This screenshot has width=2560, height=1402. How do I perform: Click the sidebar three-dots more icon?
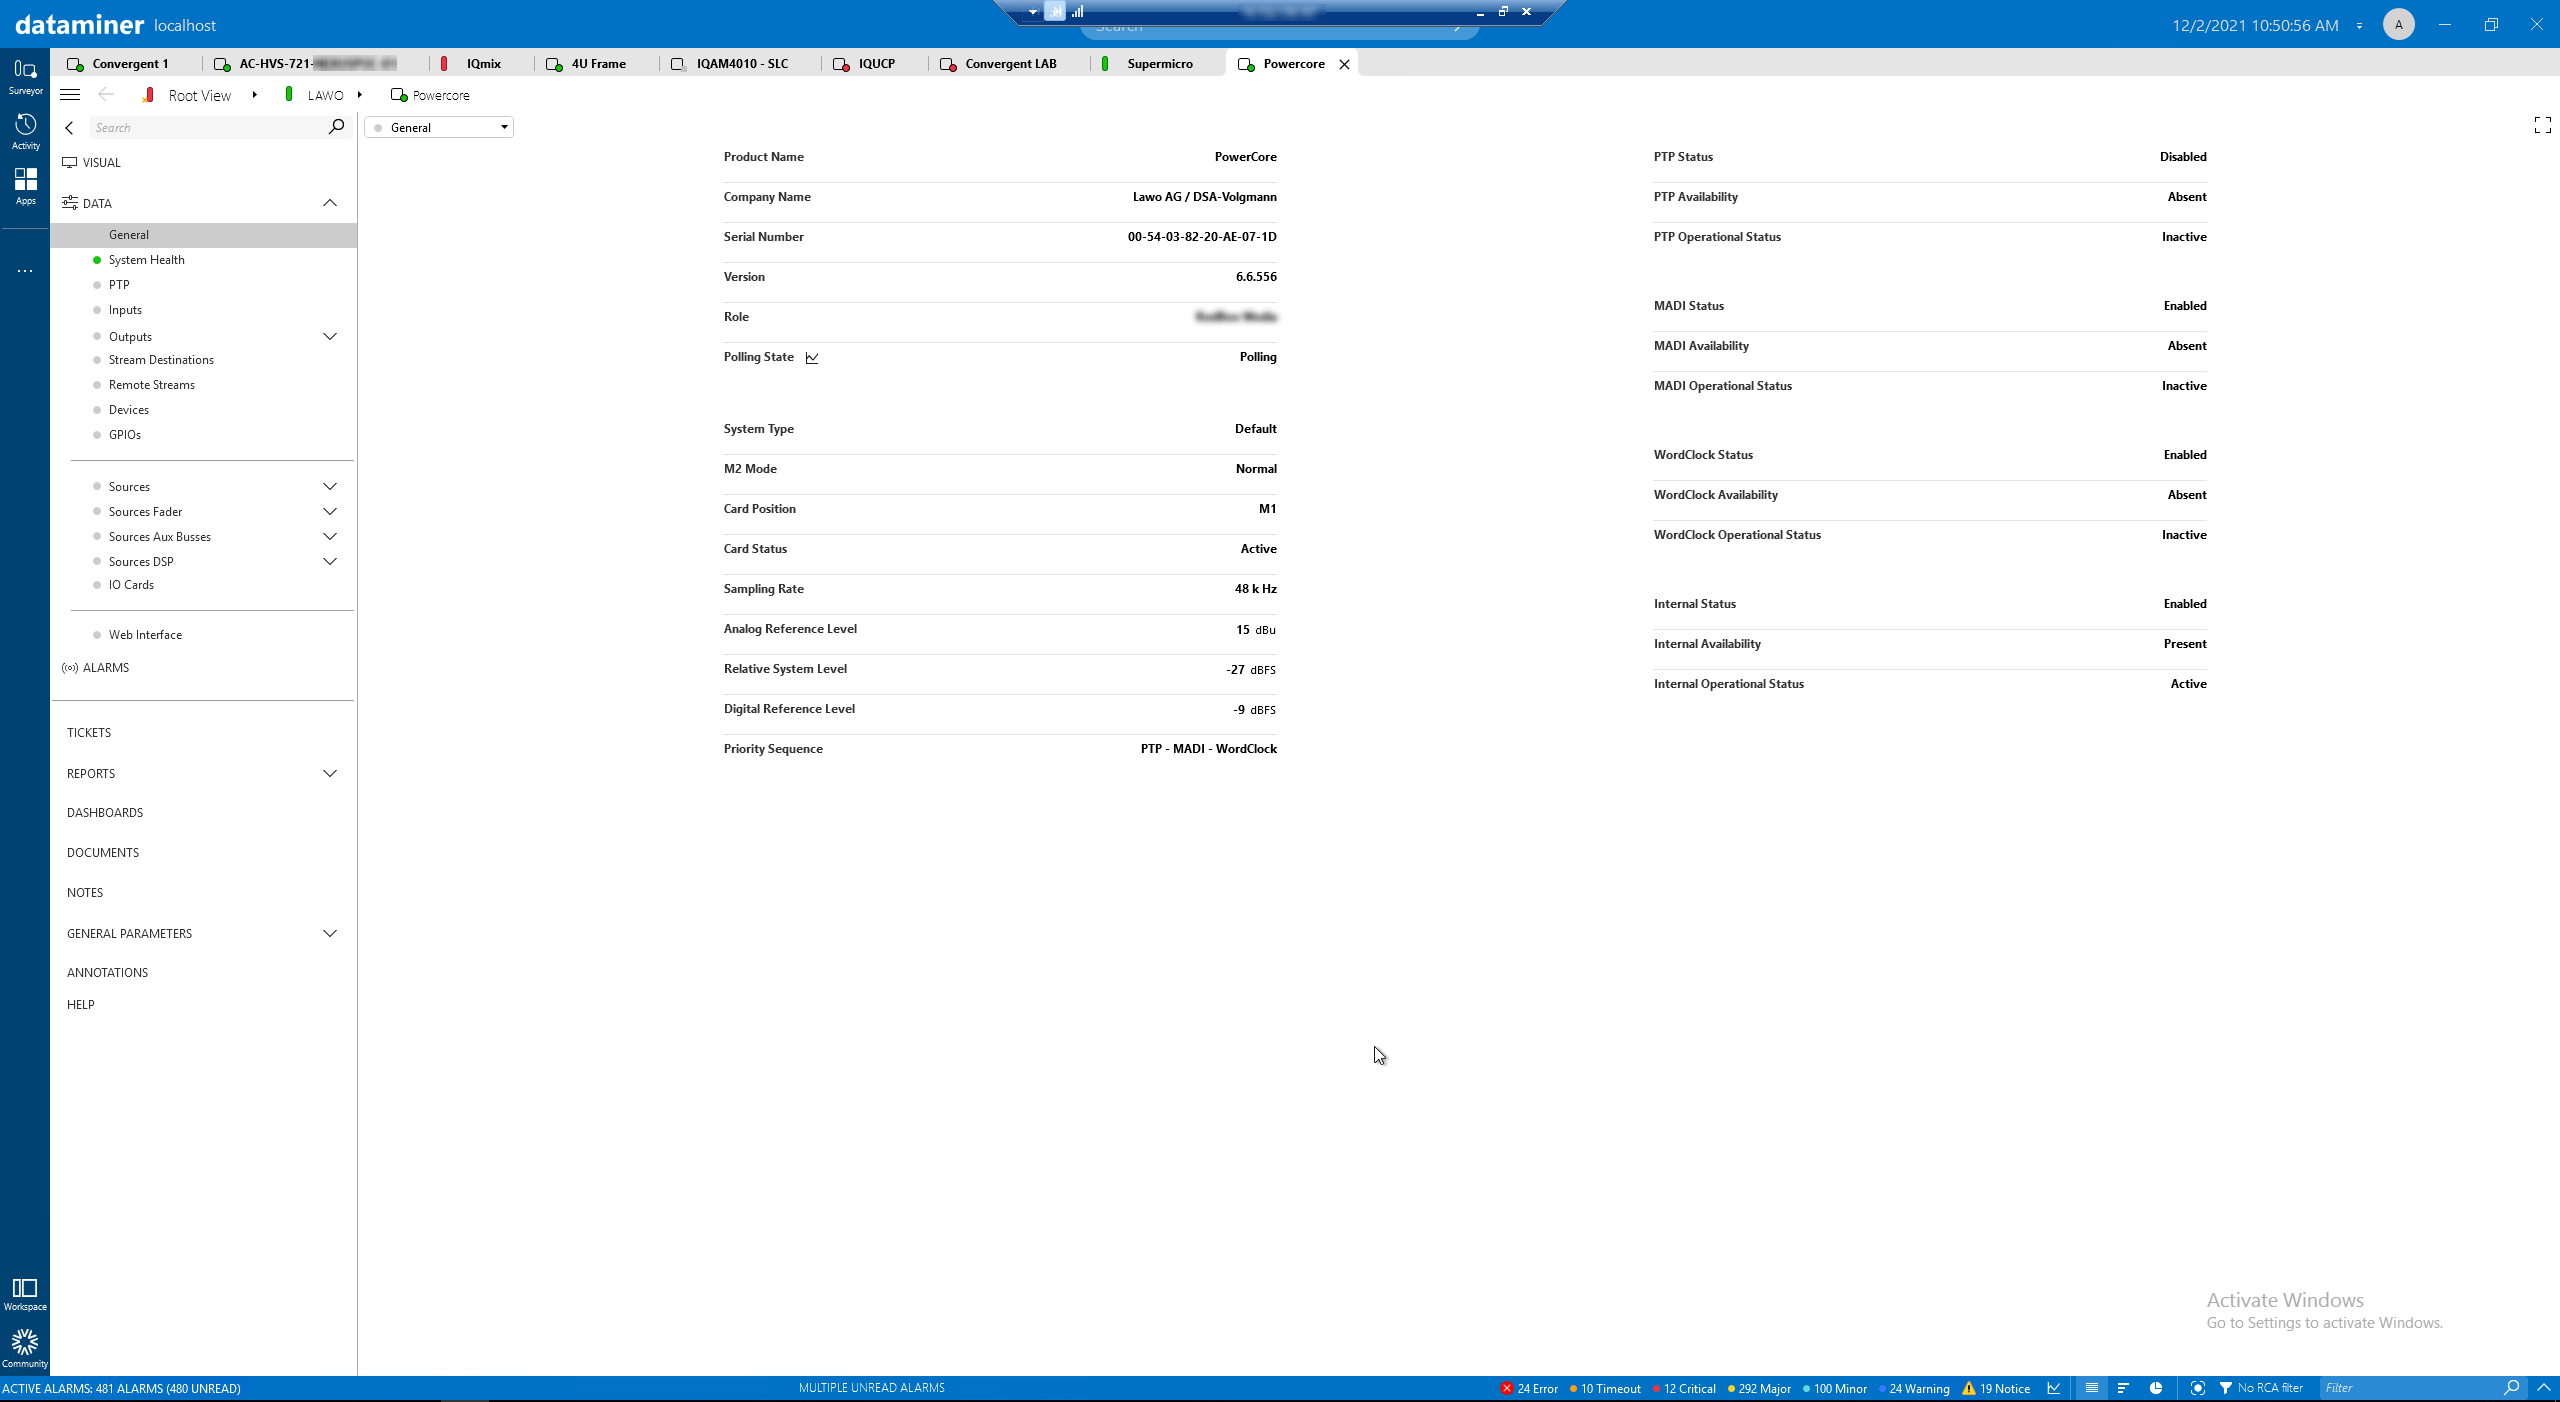click(x=25, y=271)
